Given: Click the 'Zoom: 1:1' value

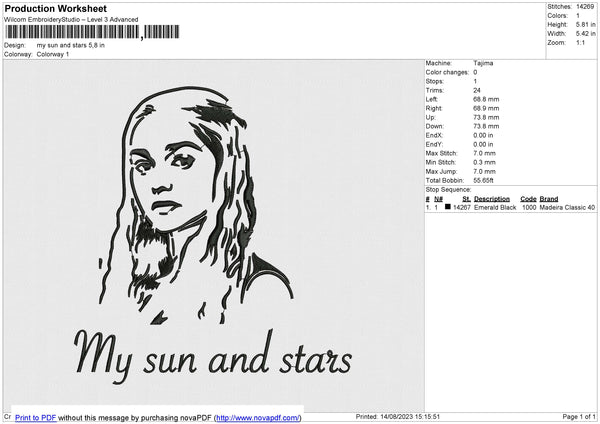Looking at the screenshot, I should coord(580,42).
